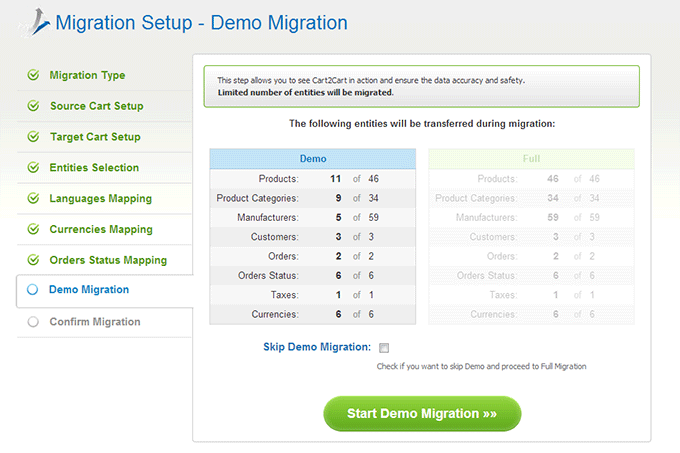Click the grey circle beside Confirm Migration
Image resolution: width=680 pixels, height=453 pixels.
(33, 322)
